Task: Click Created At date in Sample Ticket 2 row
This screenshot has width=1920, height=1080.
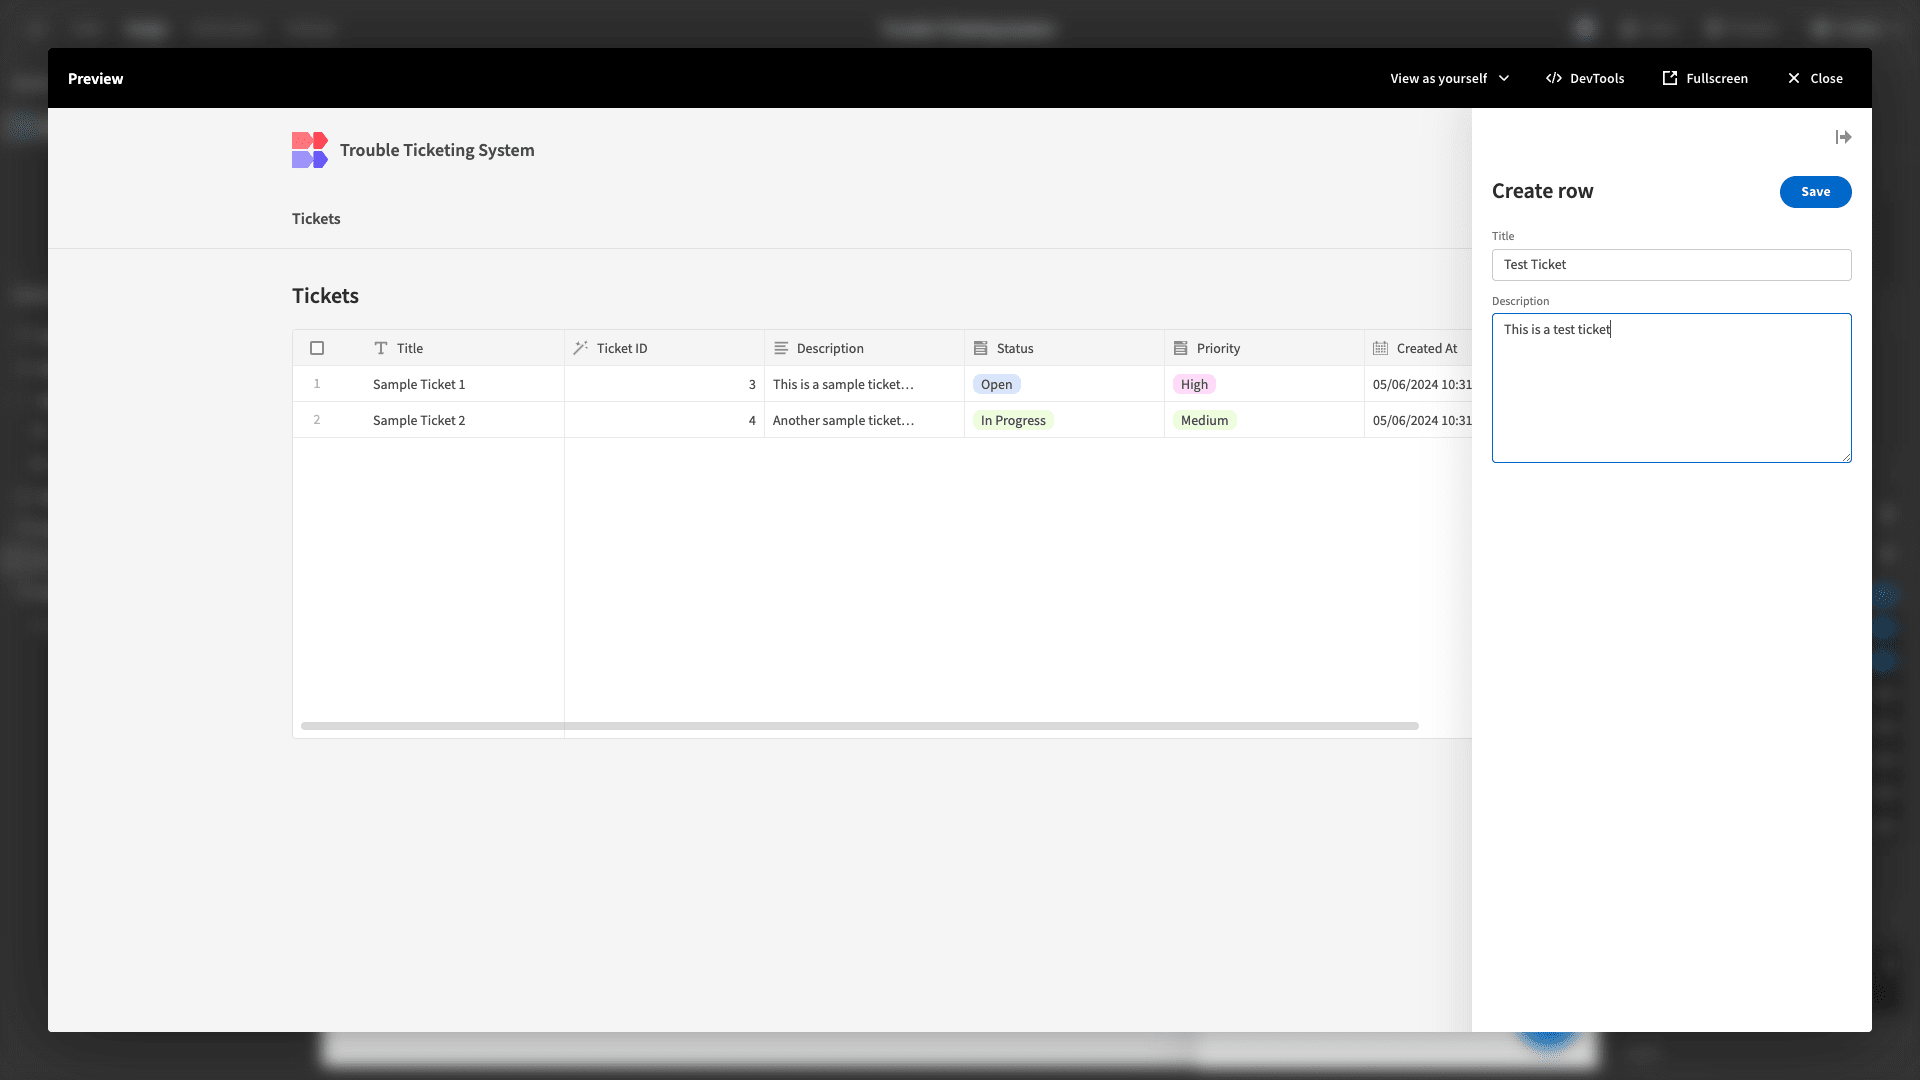Action: click(1422, 420)
